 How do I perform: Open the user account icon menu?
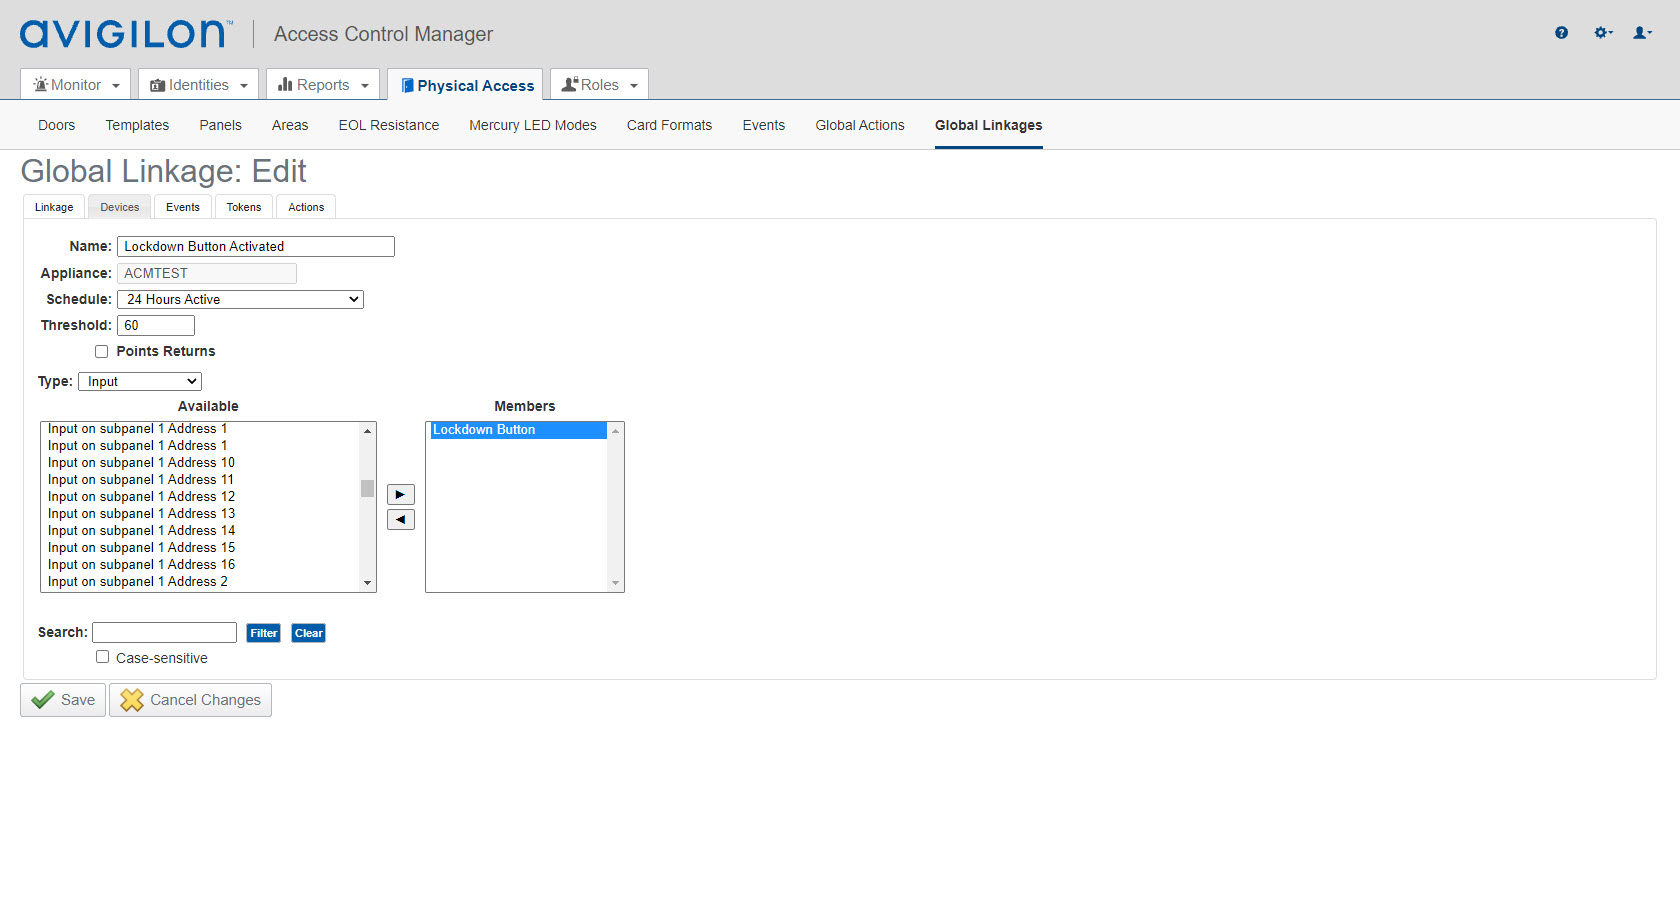click(1642, 33)
